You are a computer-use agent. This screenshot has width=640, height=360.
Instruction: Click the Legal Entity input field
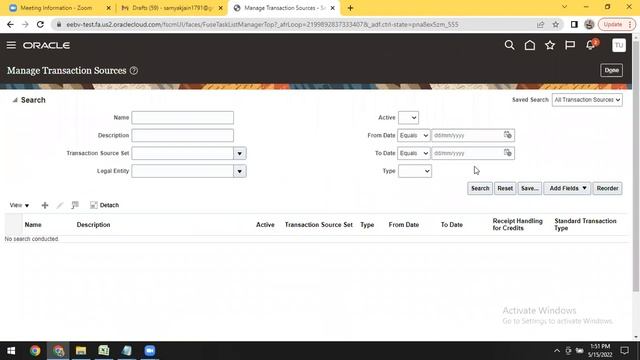click(182, 171)
